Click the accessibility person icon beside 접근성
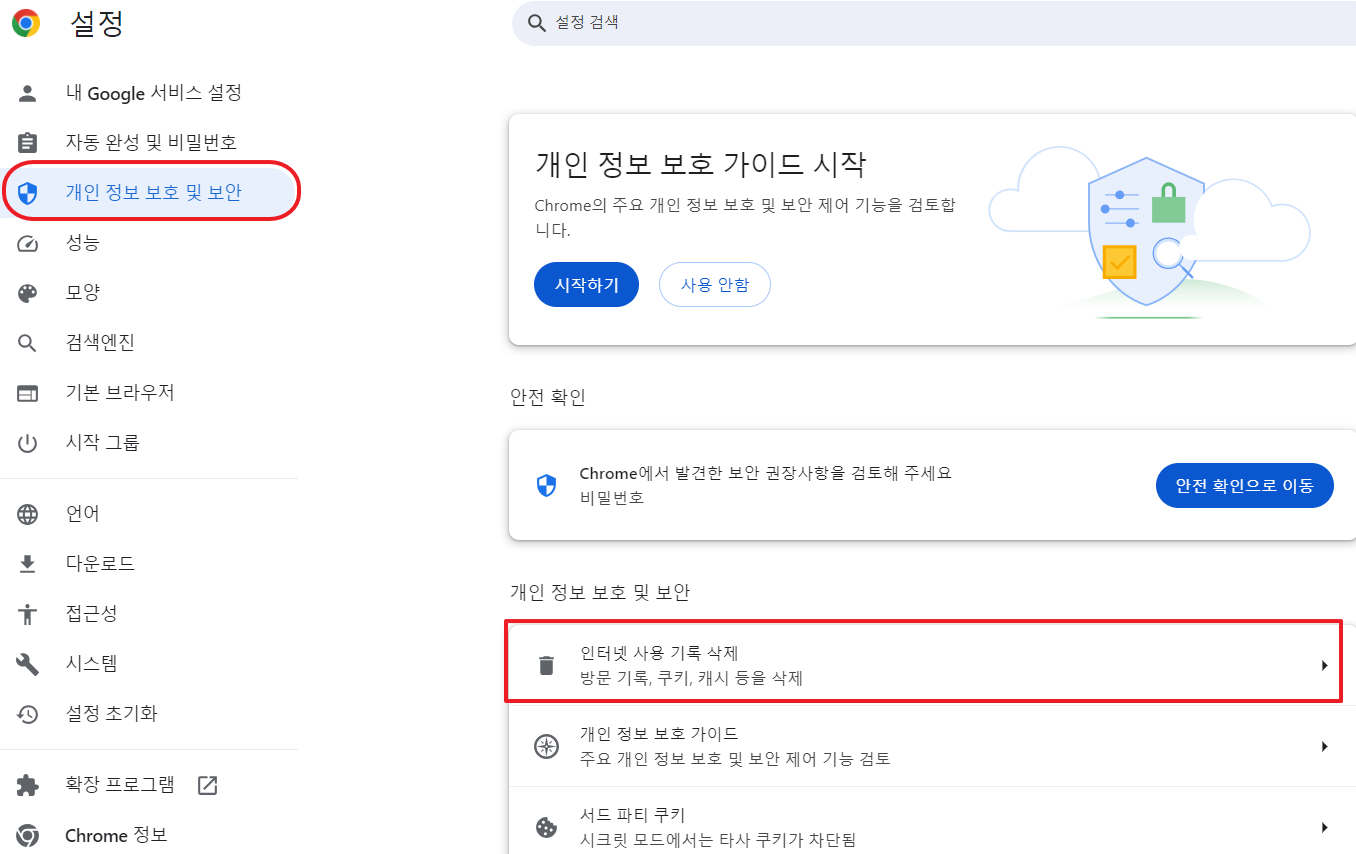 tap(30, 613)
